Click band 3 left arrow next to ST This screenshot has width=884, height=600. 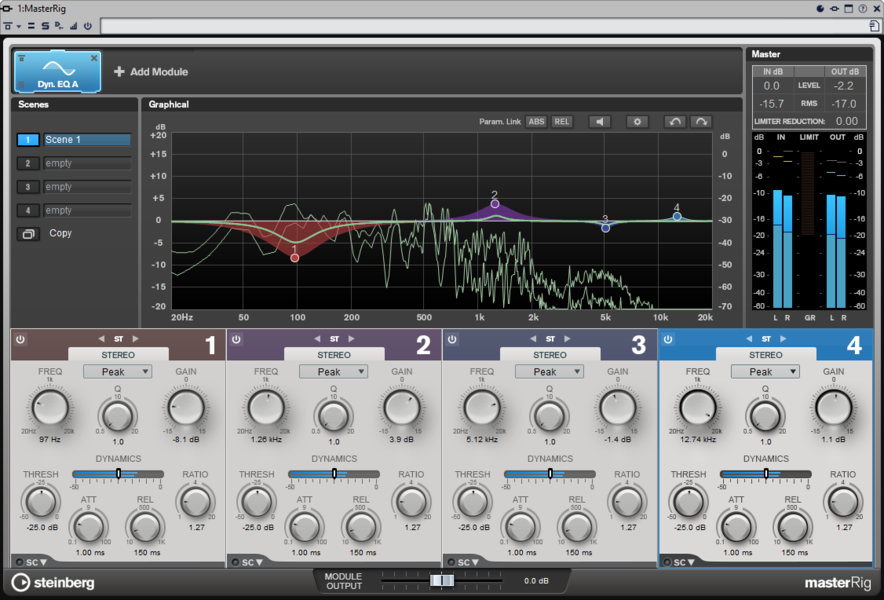click(533, 339)
